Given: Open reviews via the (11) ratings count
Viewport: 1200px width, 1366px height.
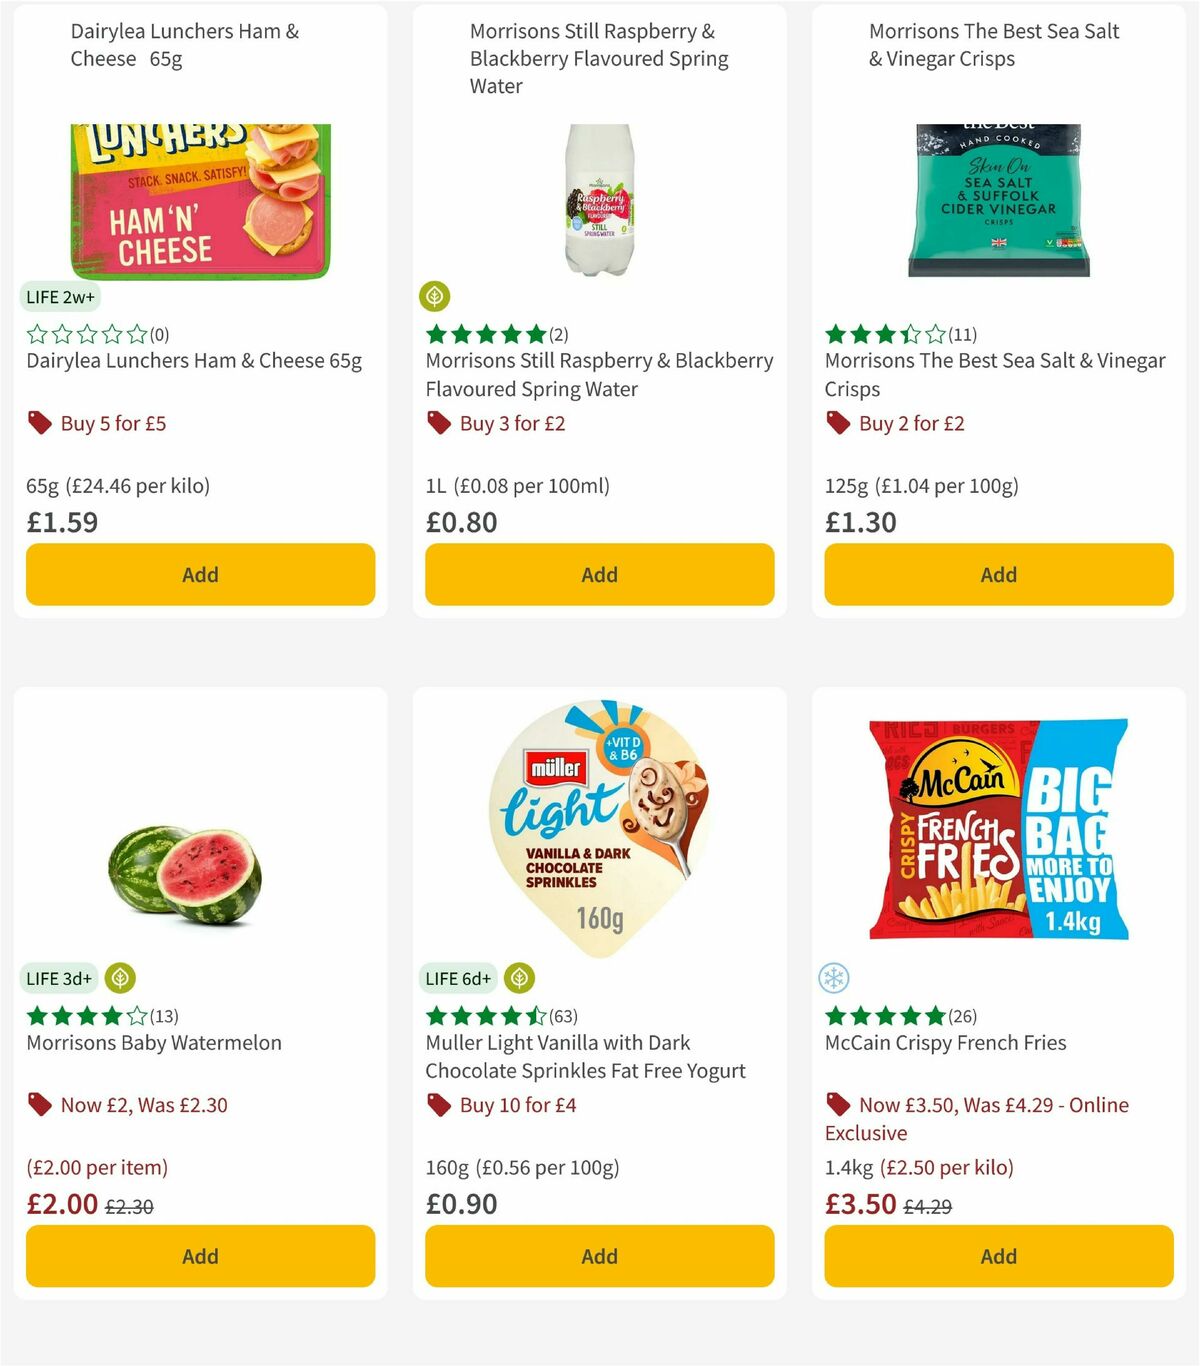Looking at the screenshot, I should 962,335.
